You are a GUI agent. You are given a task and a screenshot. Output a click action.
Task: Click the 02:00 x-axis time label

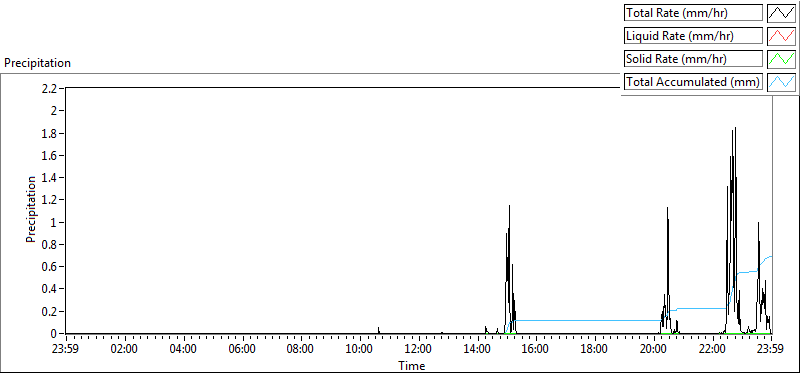pos(125,350)
